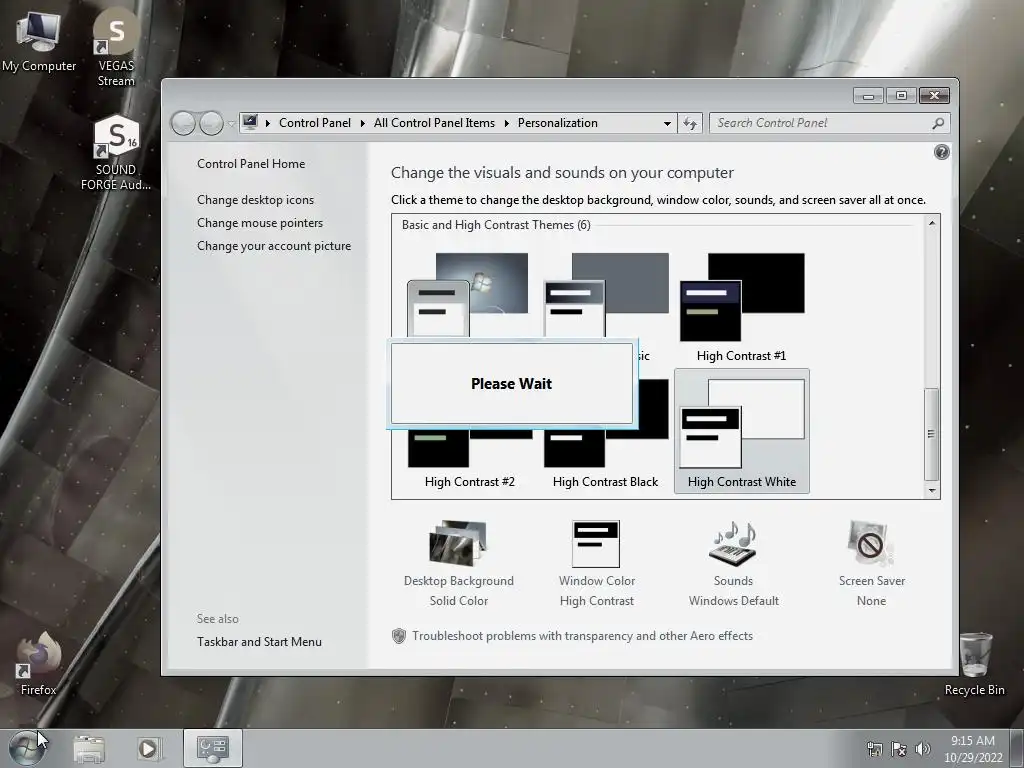Open the address bar history dropdown
Screen dimensions: 1024x768
coord(667,123)
